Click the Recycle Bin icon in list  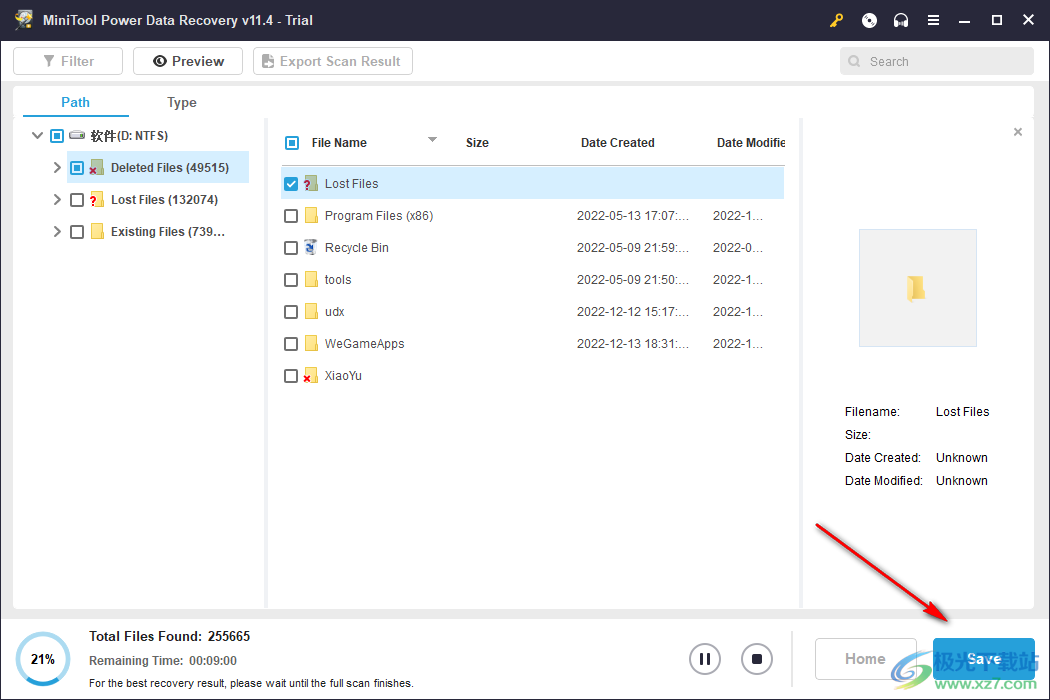311,247
